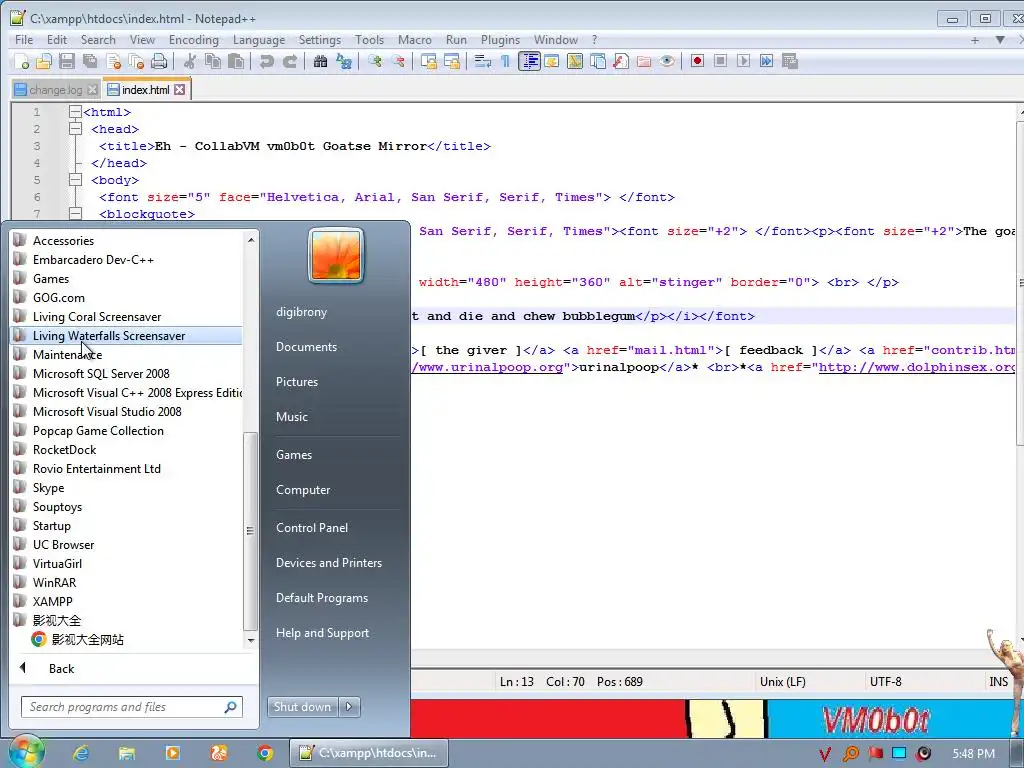Viewport: 1024px width, 768px height.
Task: Click the New file toolbar icon
Action: tap(21, 61)
